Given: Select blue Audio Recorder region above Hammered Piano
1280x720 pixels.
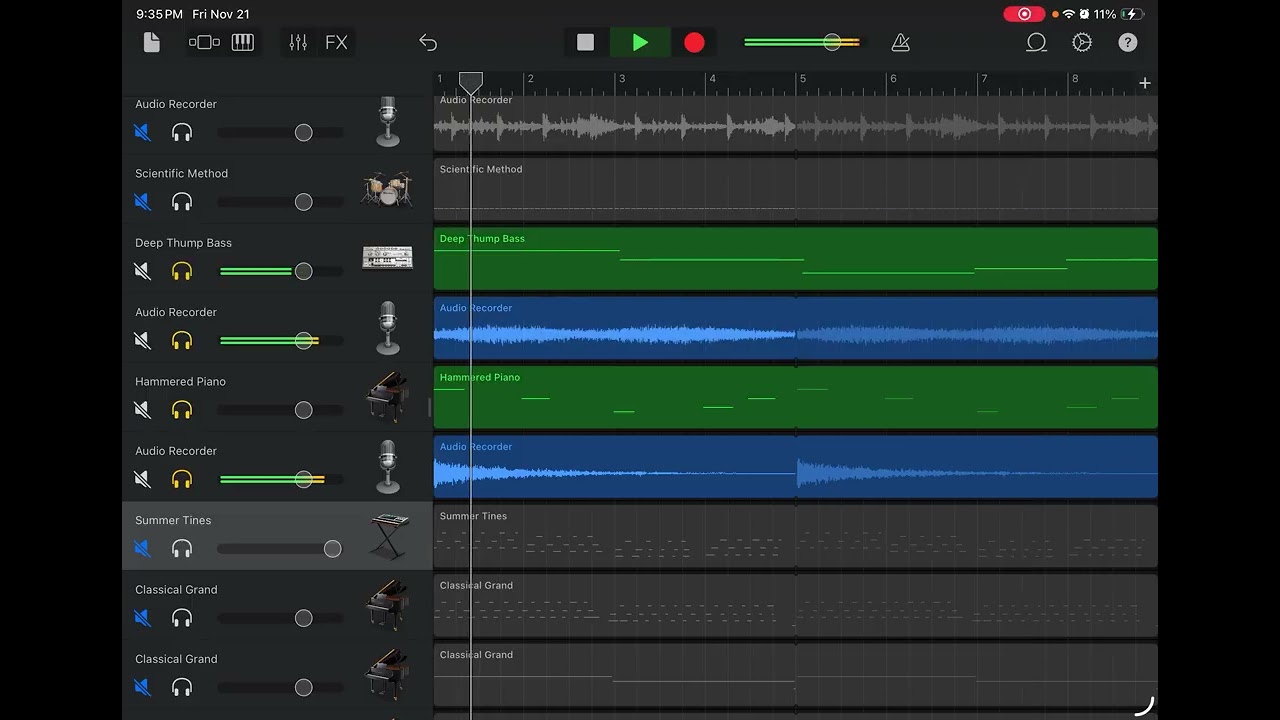Looking at the screenshot, I should coord(795,328).
